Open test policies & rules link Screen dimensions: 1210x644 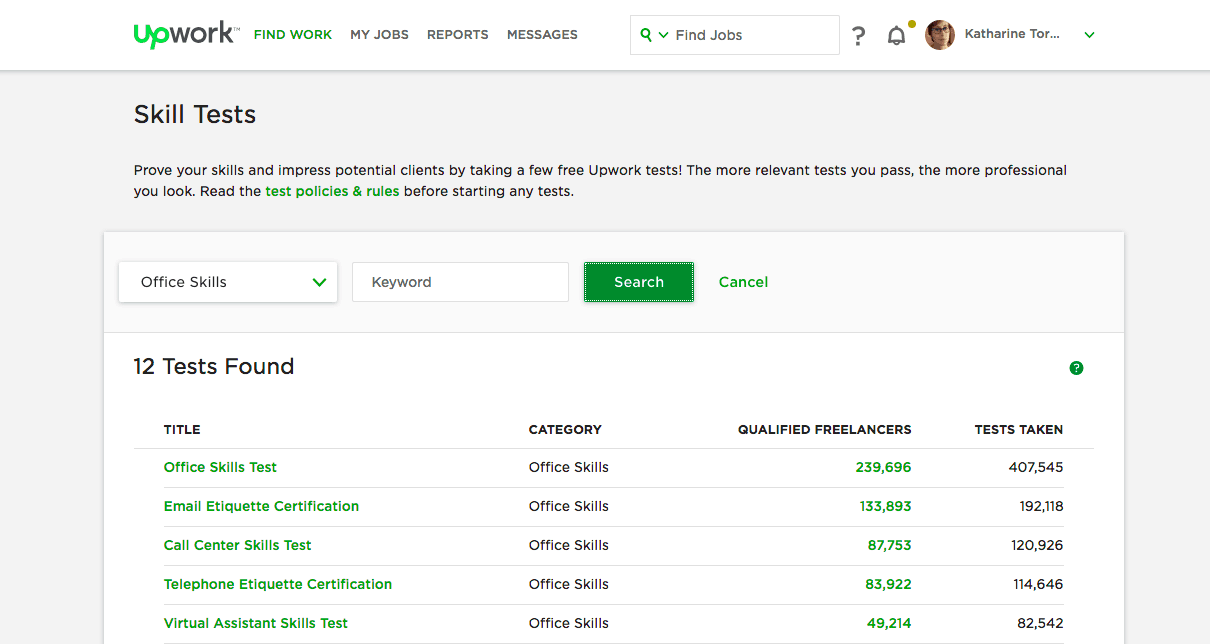click(332, 191)
